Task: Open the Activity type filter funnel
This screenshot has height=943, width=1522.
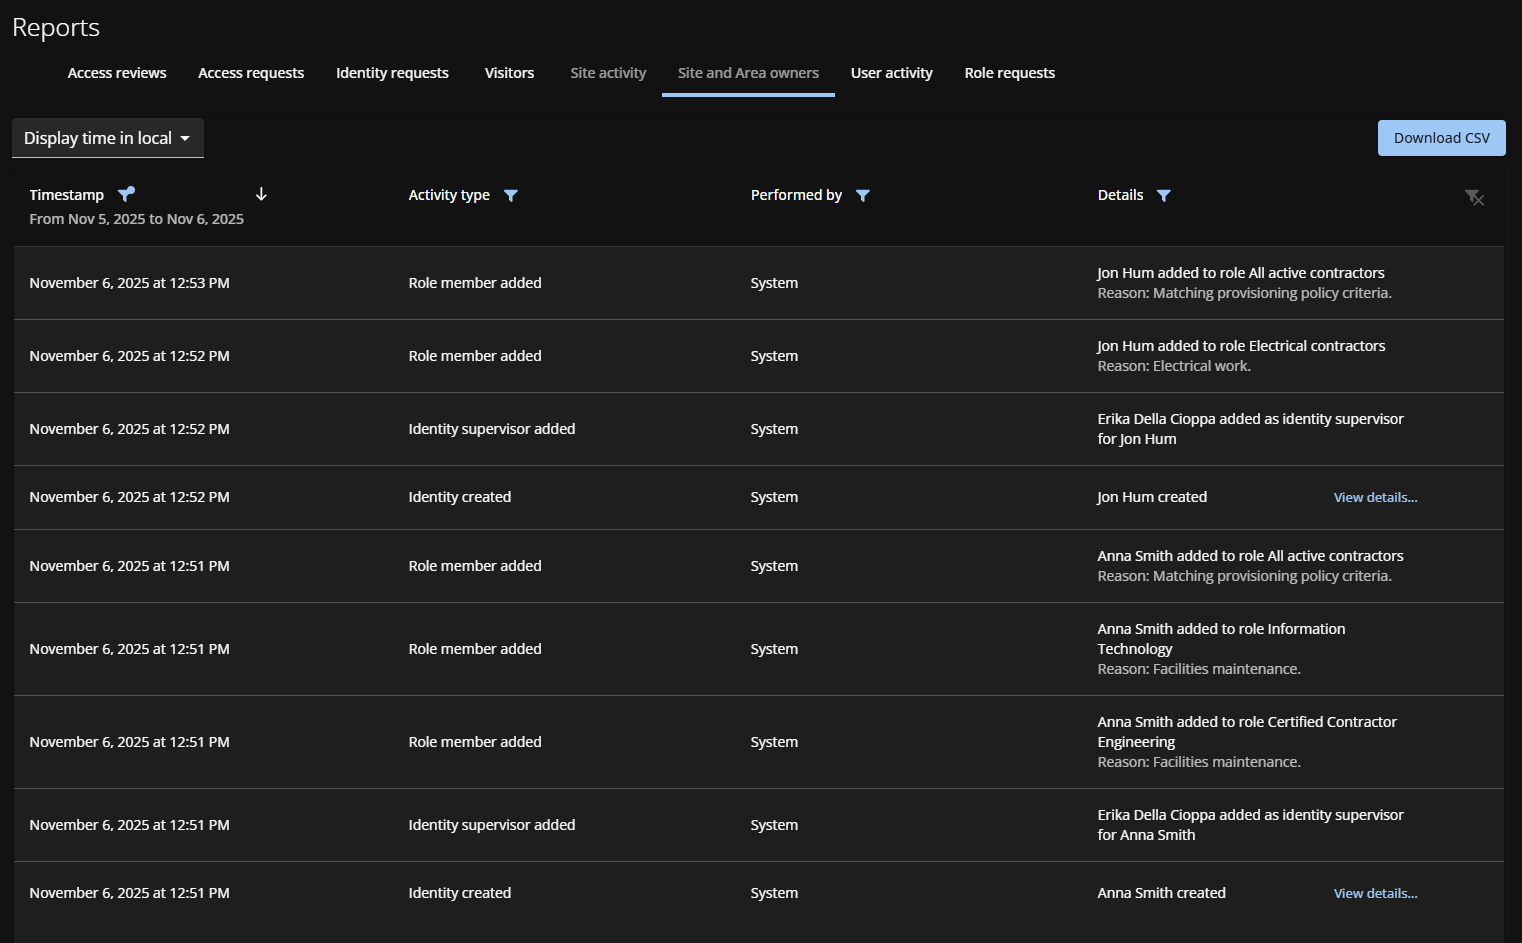Action: pos(511,195)
